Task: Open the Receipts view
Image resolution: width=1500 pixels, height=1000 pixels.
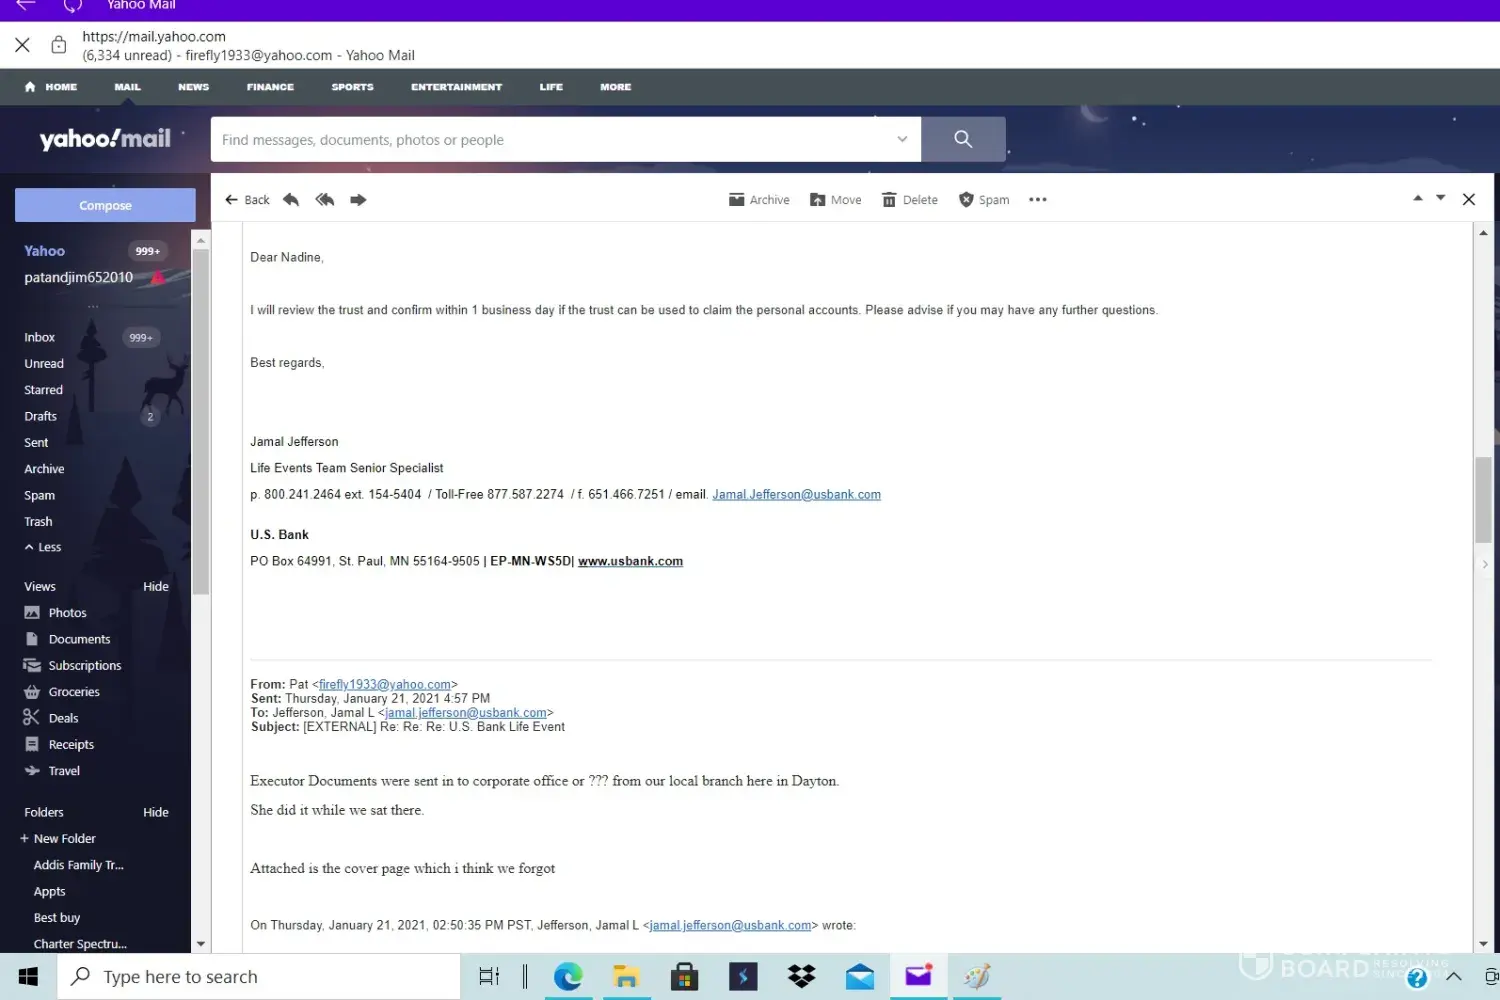Action: (59, 744)
